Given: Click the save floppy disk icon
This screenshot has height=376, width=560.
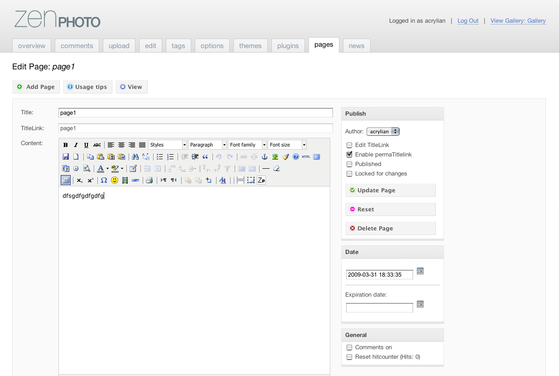Looking at the screenshot, I should [x=66, y=157].
